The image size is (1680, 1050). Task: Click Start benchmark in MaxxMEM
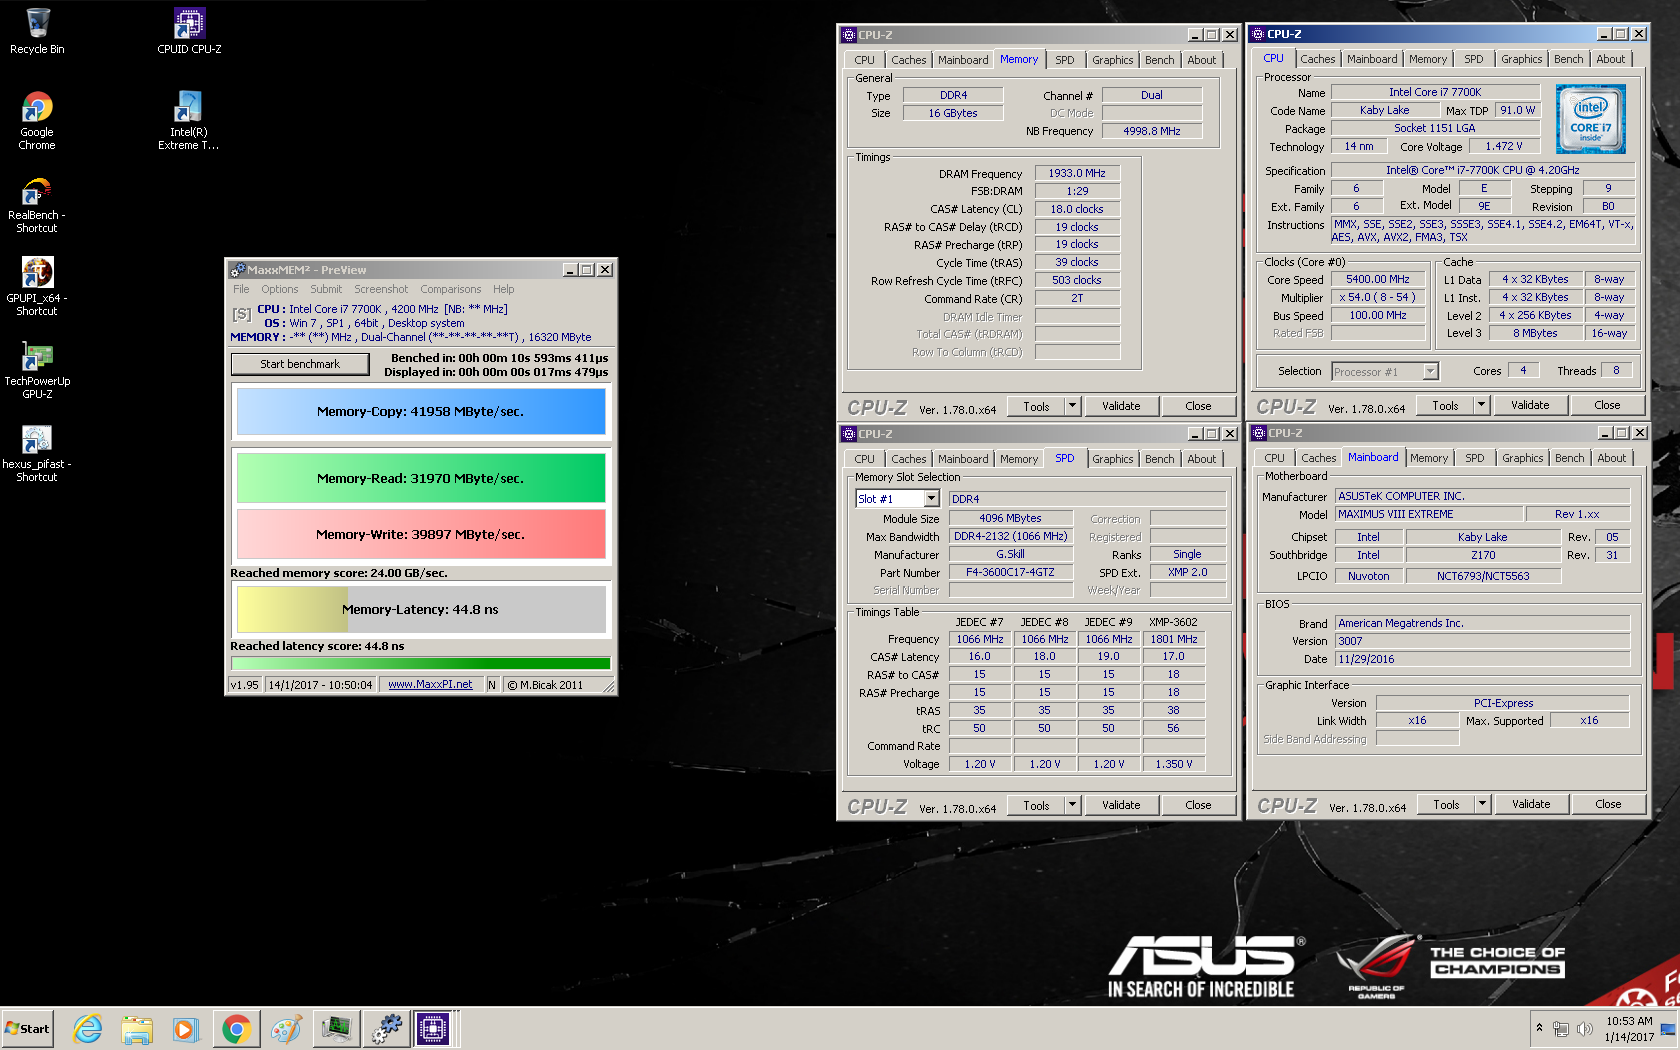pos(300,364)
